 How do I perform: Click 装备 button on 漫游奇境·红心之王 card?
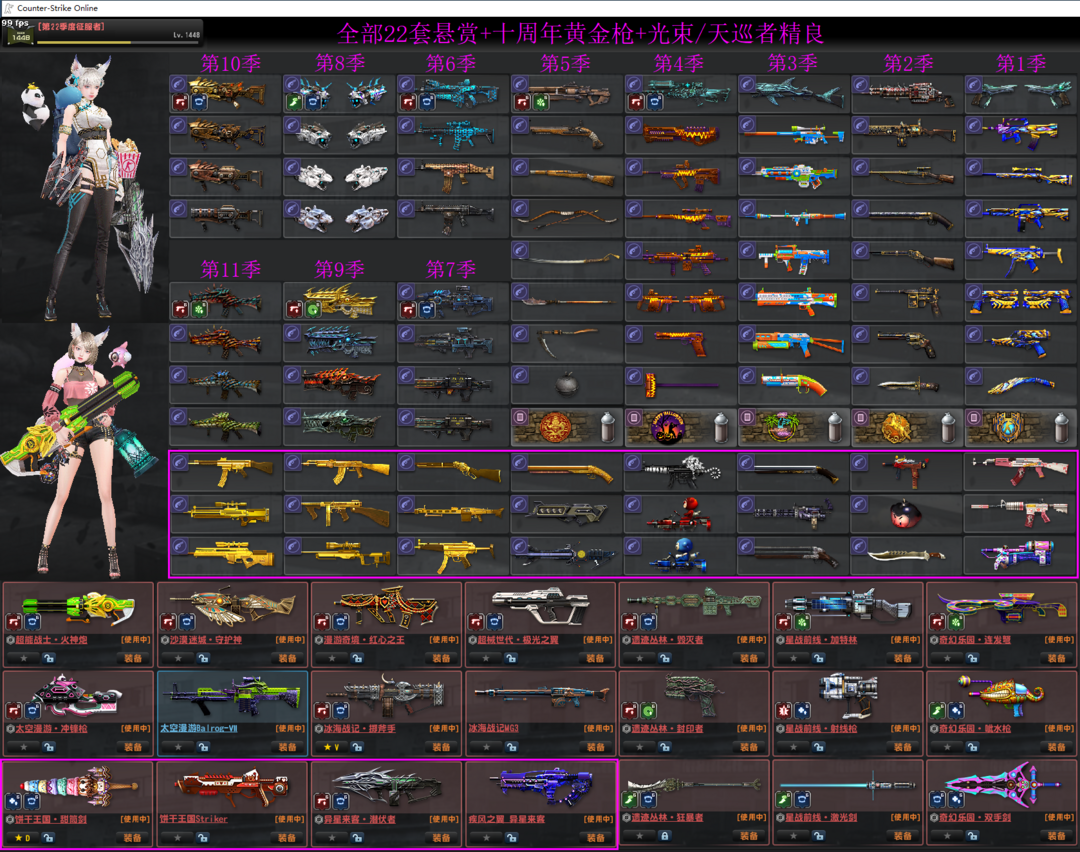[x=442, y=658]
